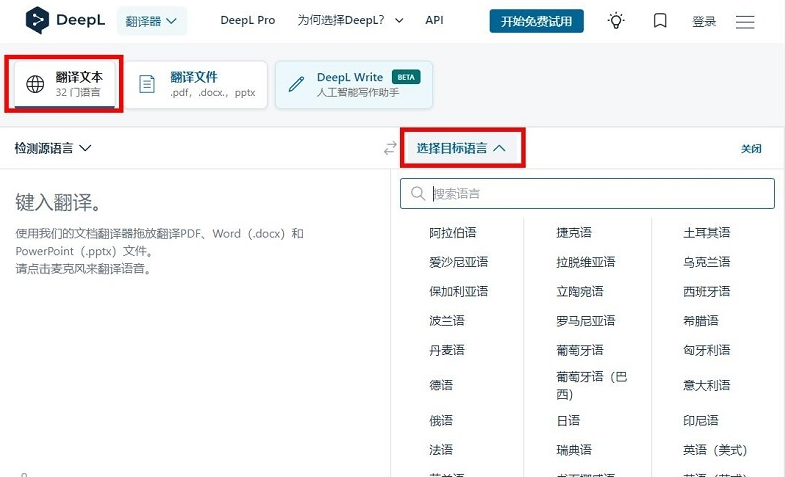
Task: Open 检测源语言 source language dropdown
Action: coord(53,148)
